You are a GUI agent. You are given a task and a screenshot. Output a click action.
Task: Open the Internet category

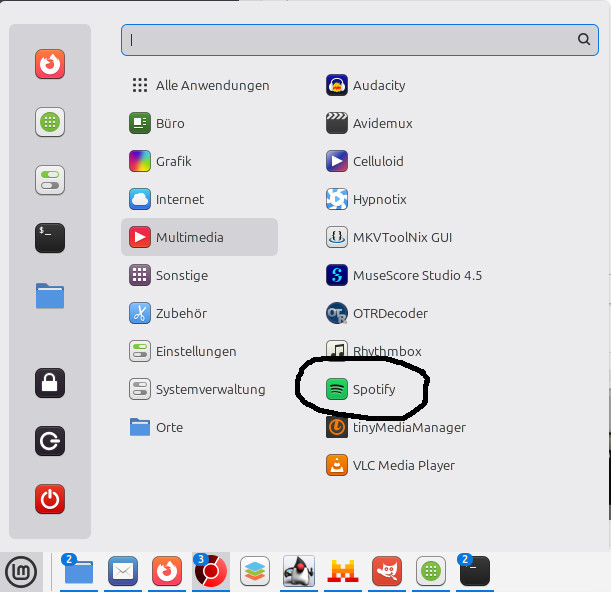(179, 199)
